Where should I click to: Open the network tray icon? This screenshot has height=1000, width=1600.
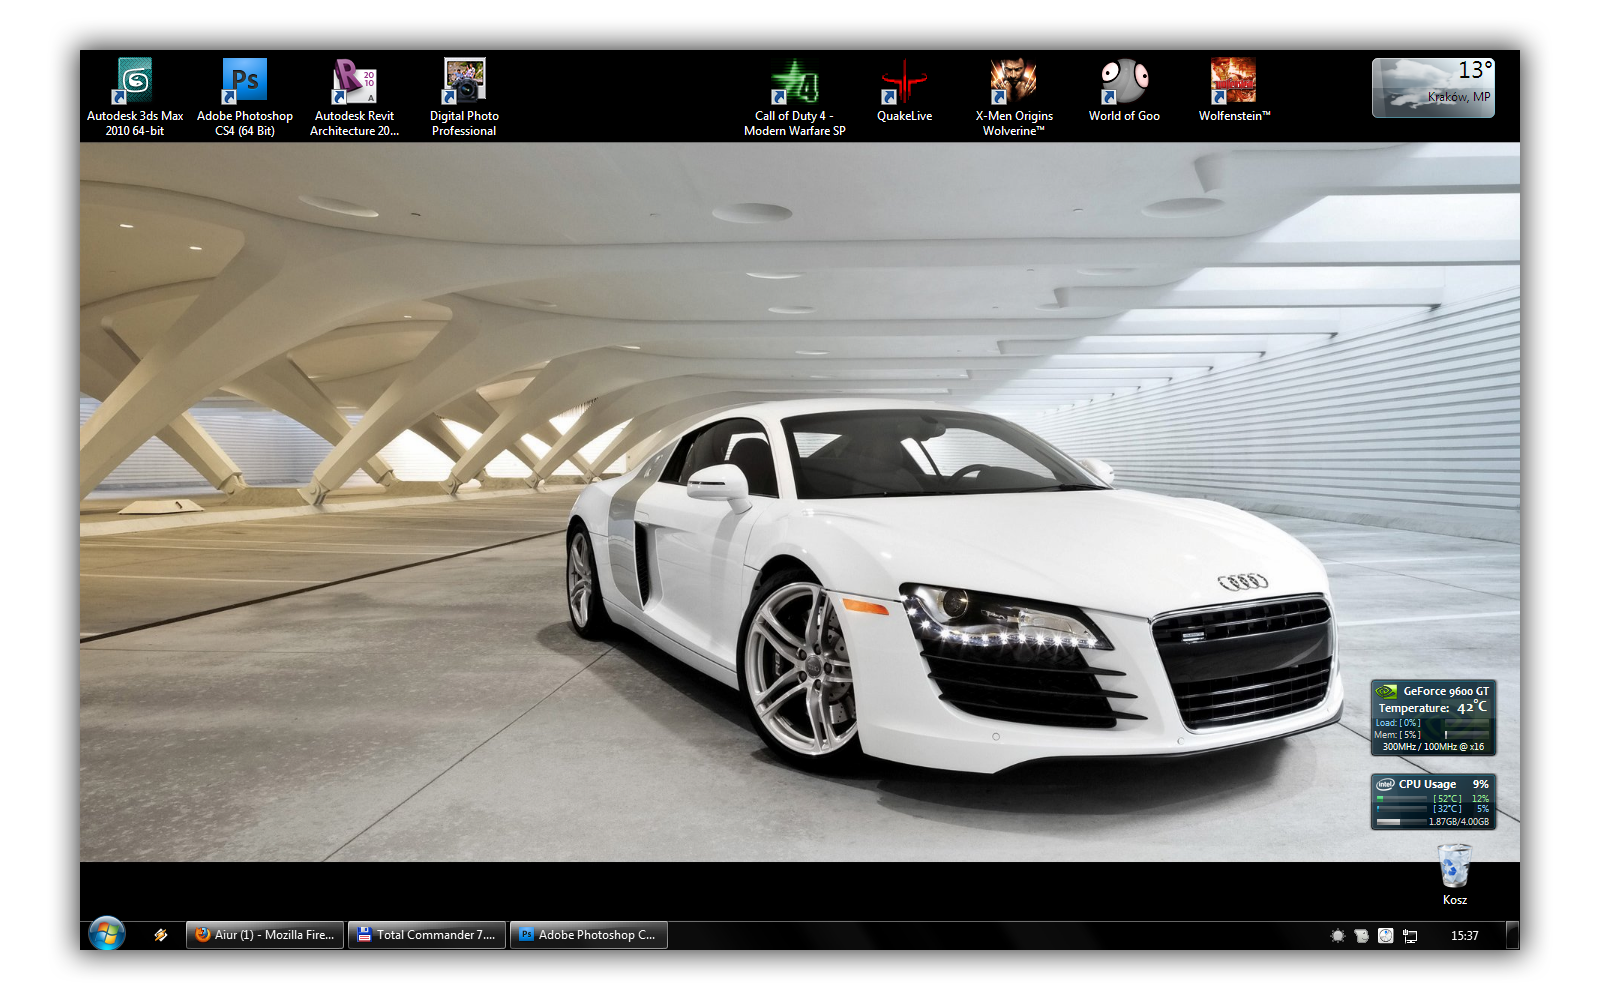tap(1410, 936)
